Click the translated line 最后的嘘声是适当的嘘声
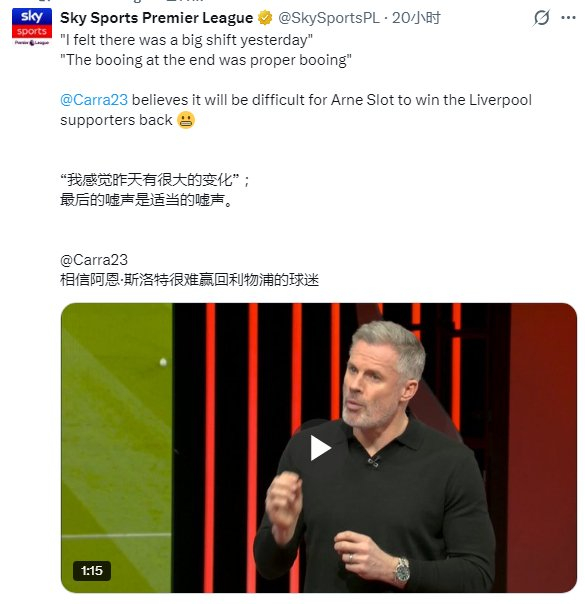Screen dimensions: 585x604 coord(146,200)
